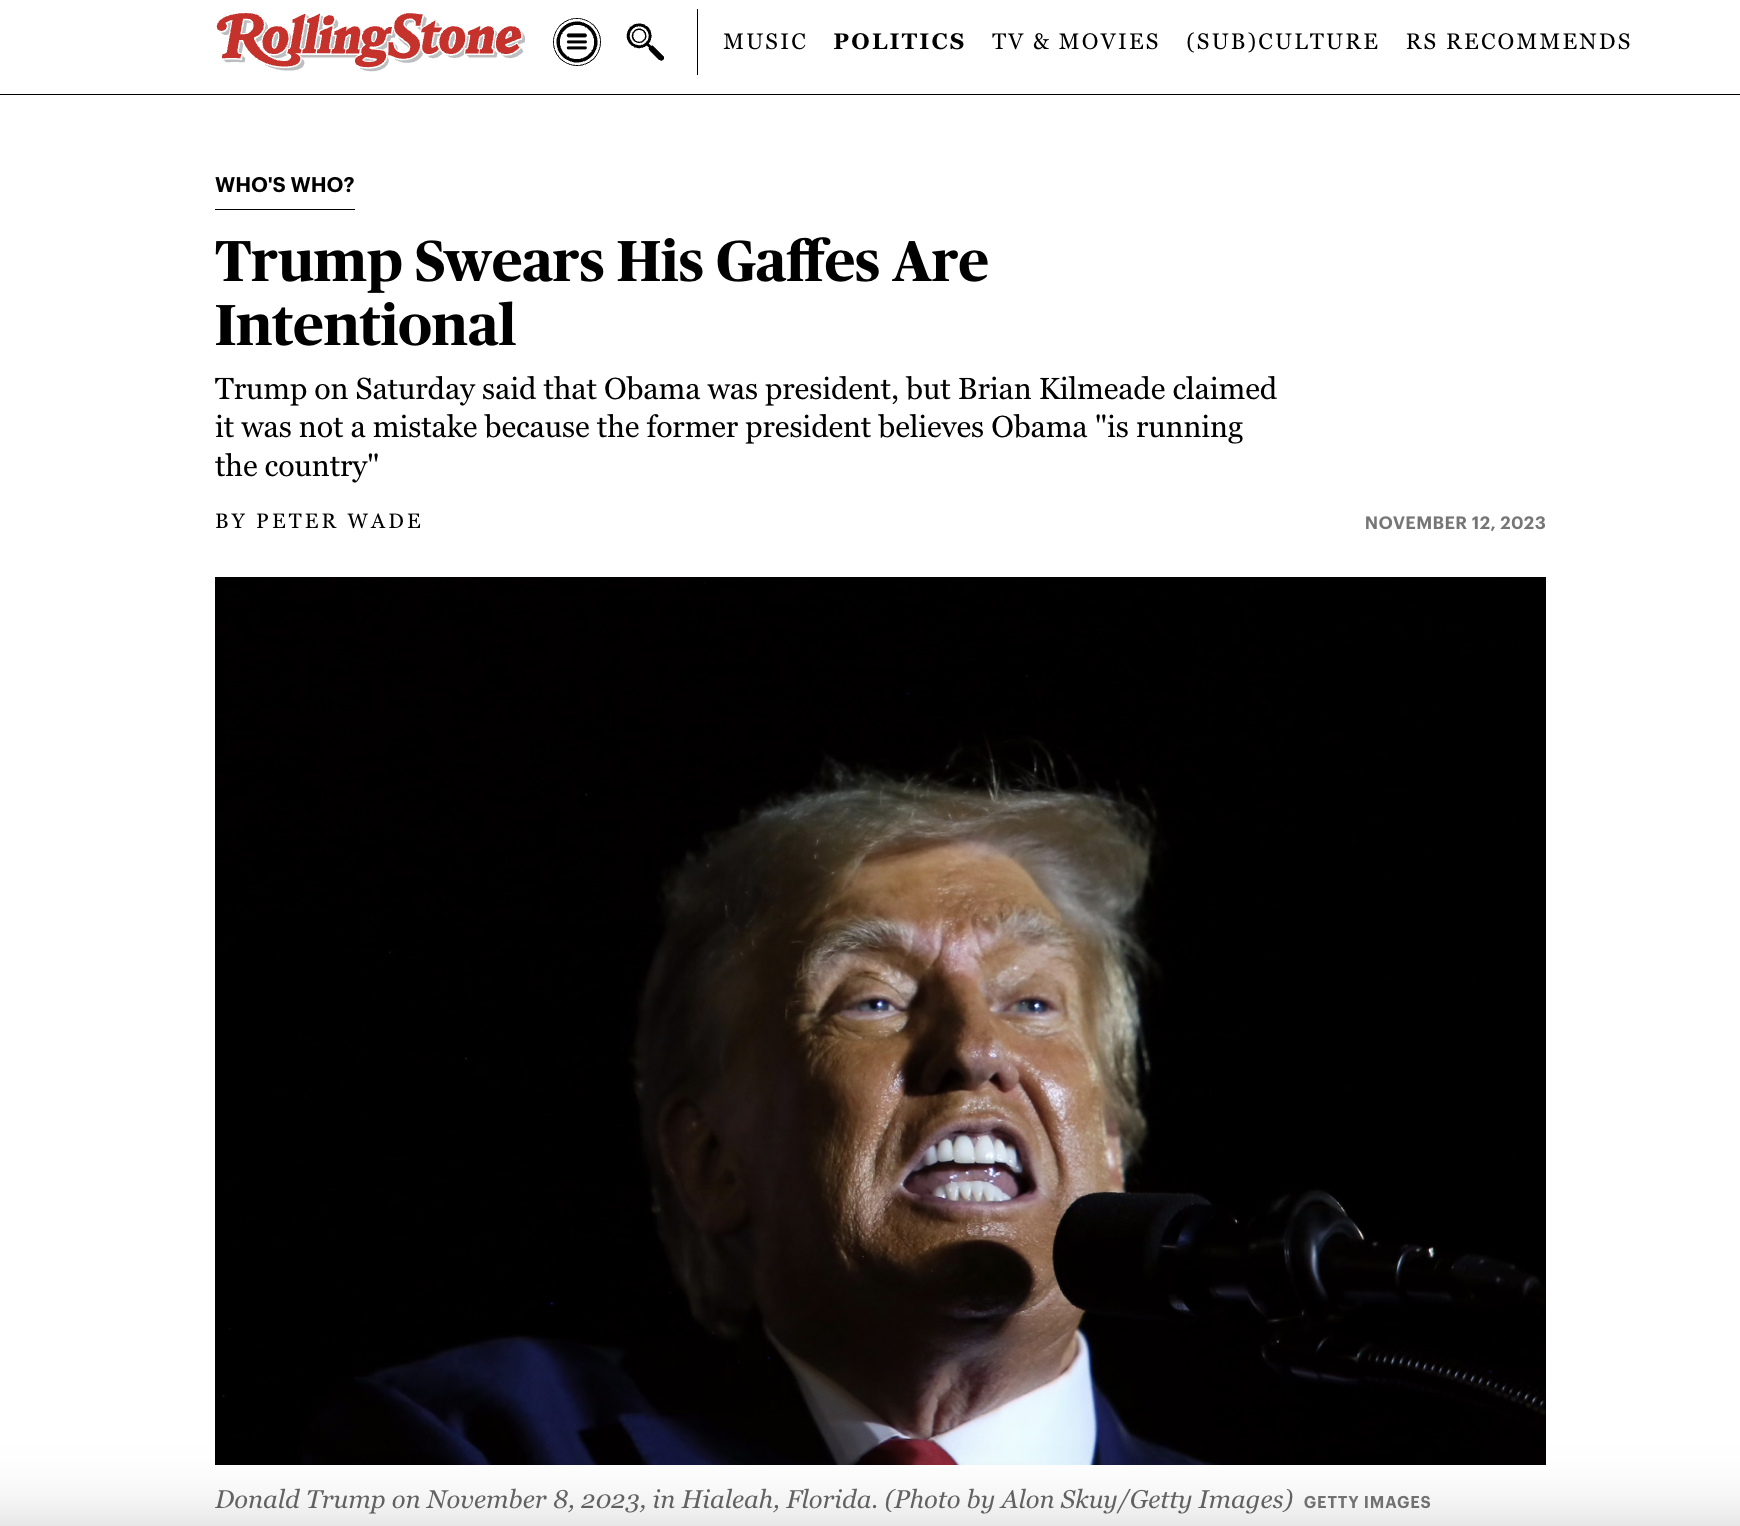Open the (Sub)Culture section
The image size is (1740, 1526).
pos(1282,42)
